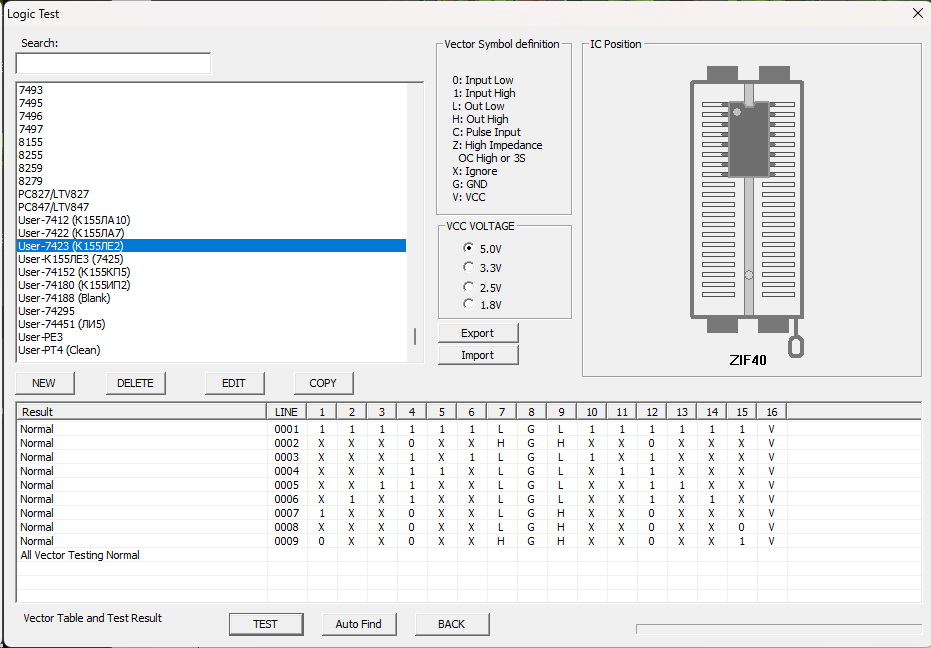The height and width of the screenshot is (648, 931).
Task: Open the EDIT vector dialog
Action: coord(234,383)
